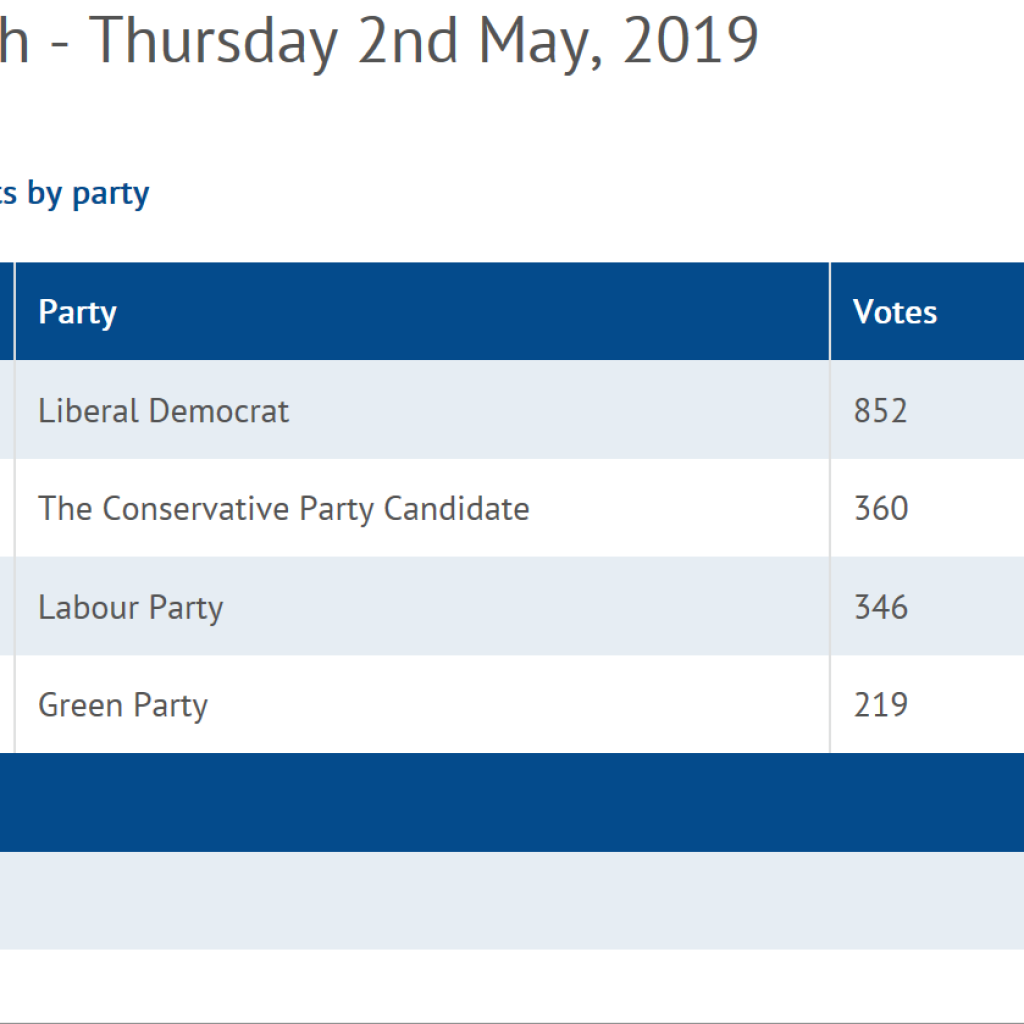
Task: Click the Green Party cell
Action: tap(422, 705)
